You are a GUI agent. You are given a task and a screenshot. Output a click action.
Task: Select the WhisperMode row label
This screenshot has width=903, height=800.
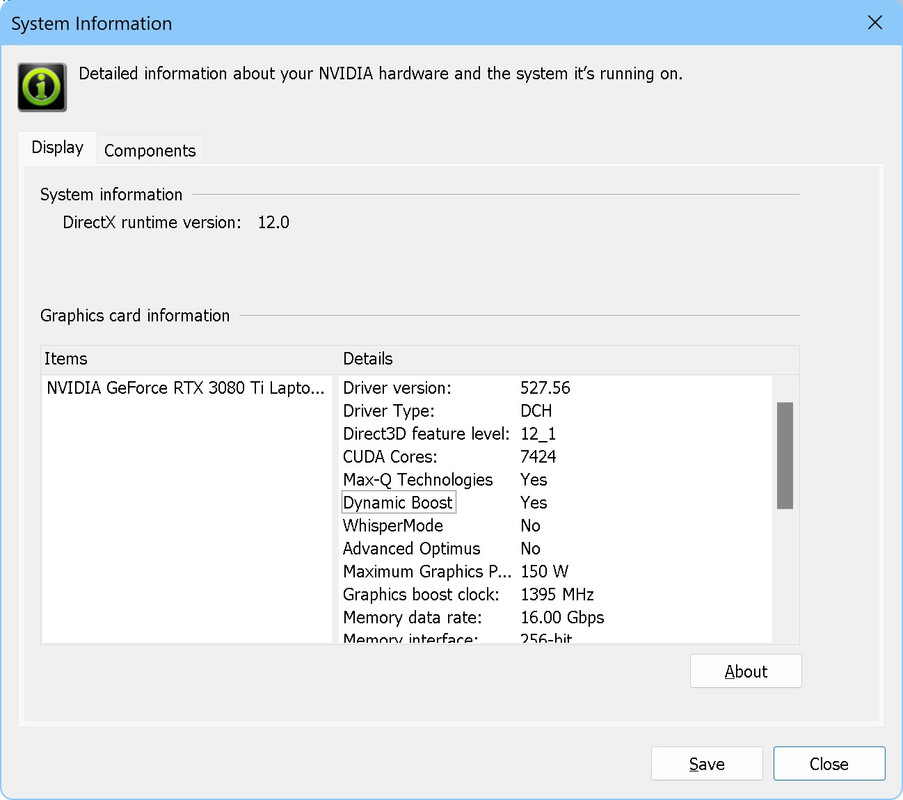click(393, 525)
